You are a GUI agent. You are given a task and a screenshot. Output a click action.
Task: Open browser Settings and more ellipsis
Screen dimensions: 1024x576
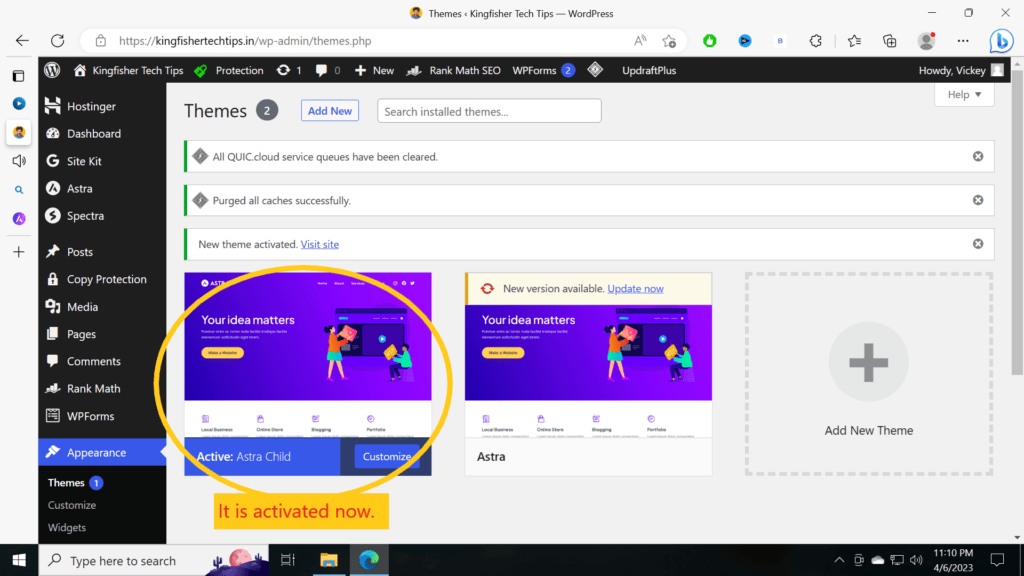click(963, 40)
